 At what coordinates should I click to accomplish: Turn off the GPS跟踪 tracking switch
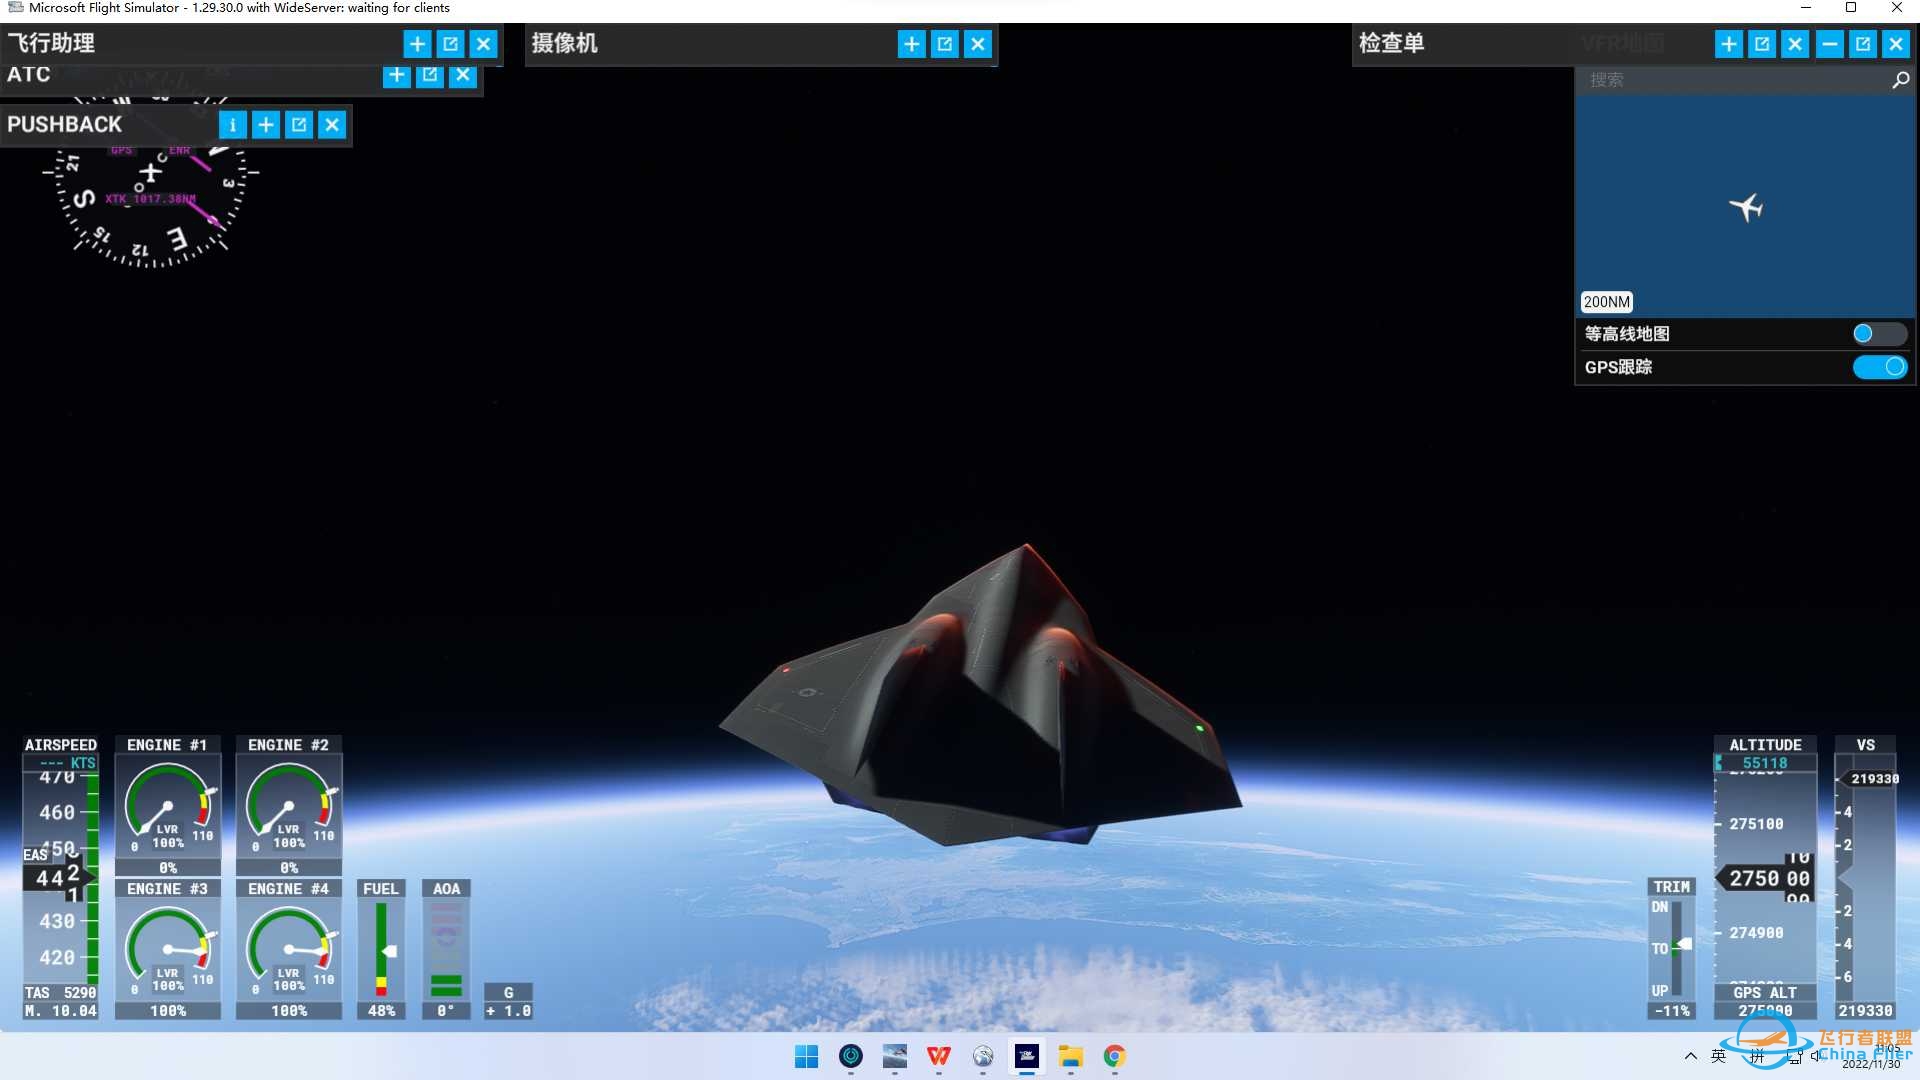tap(1878, 367)
